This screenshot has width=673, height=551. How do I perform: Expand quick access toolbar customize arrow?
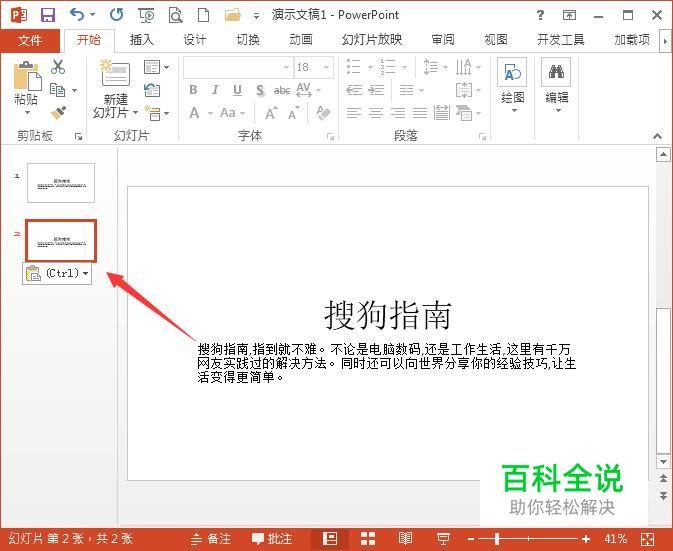[x=256, y=16]
